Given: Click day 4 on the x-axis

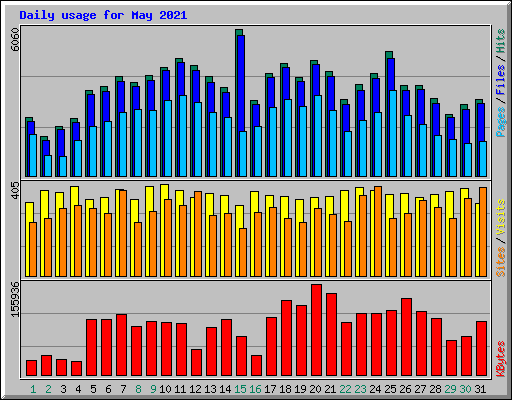Looking at the screenshot, I should point(78,389).
